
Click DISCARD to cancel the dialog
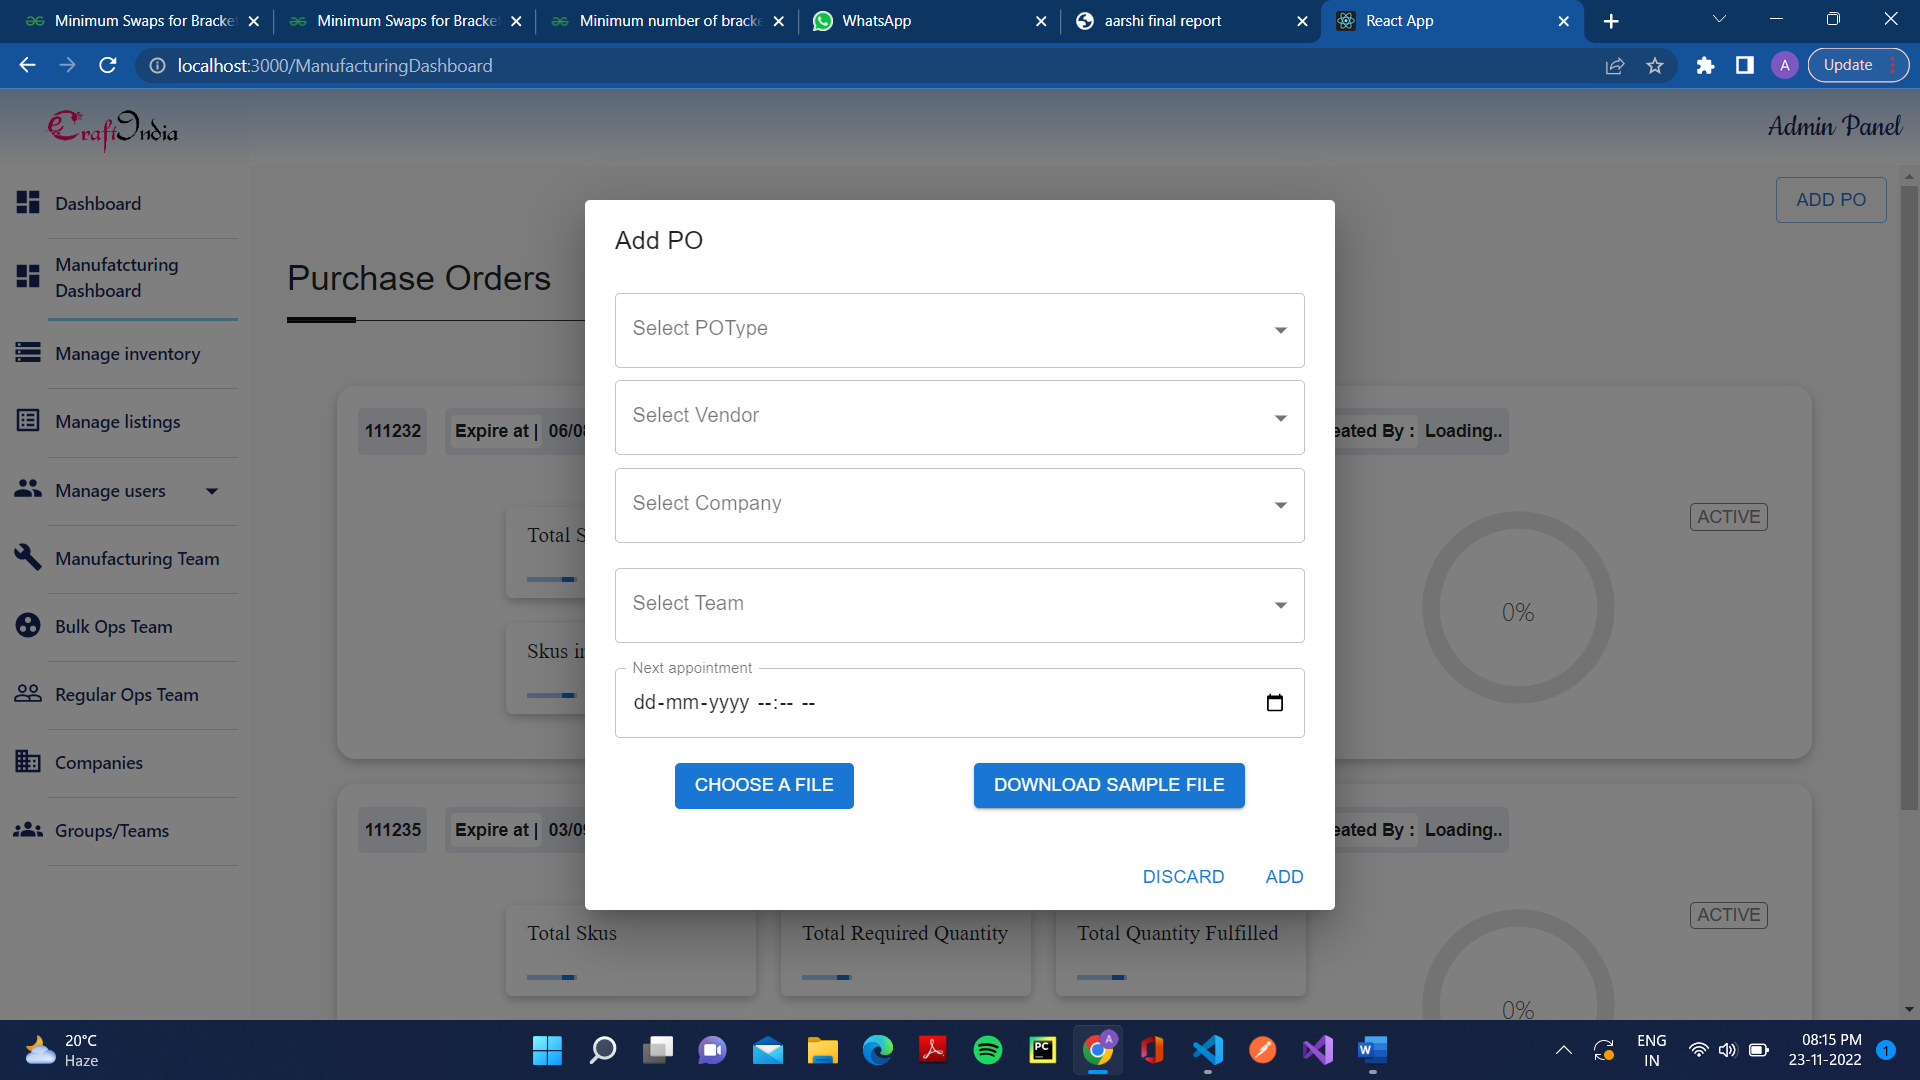tap(1183, 876)
